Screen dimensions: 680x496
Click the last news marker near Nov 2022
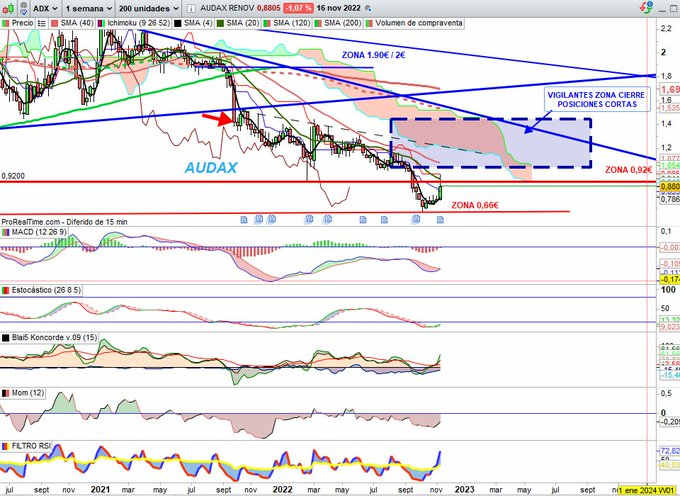tap(440, 220)
